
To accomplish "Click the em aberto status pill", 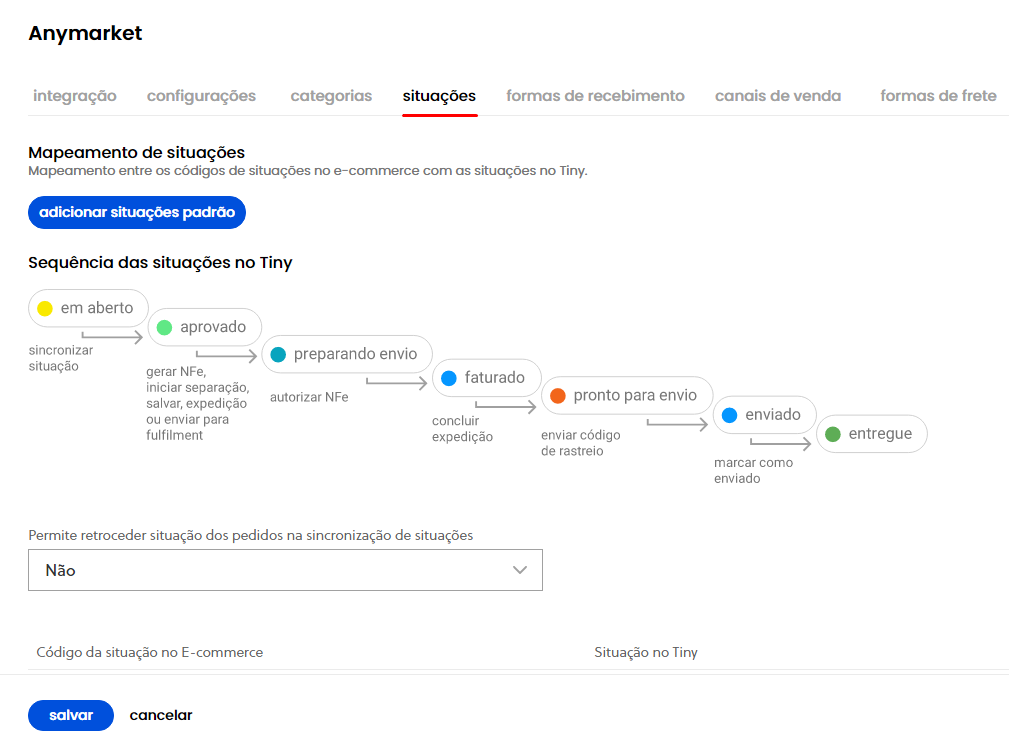I will pyautogui.click(x=89, y=308).
